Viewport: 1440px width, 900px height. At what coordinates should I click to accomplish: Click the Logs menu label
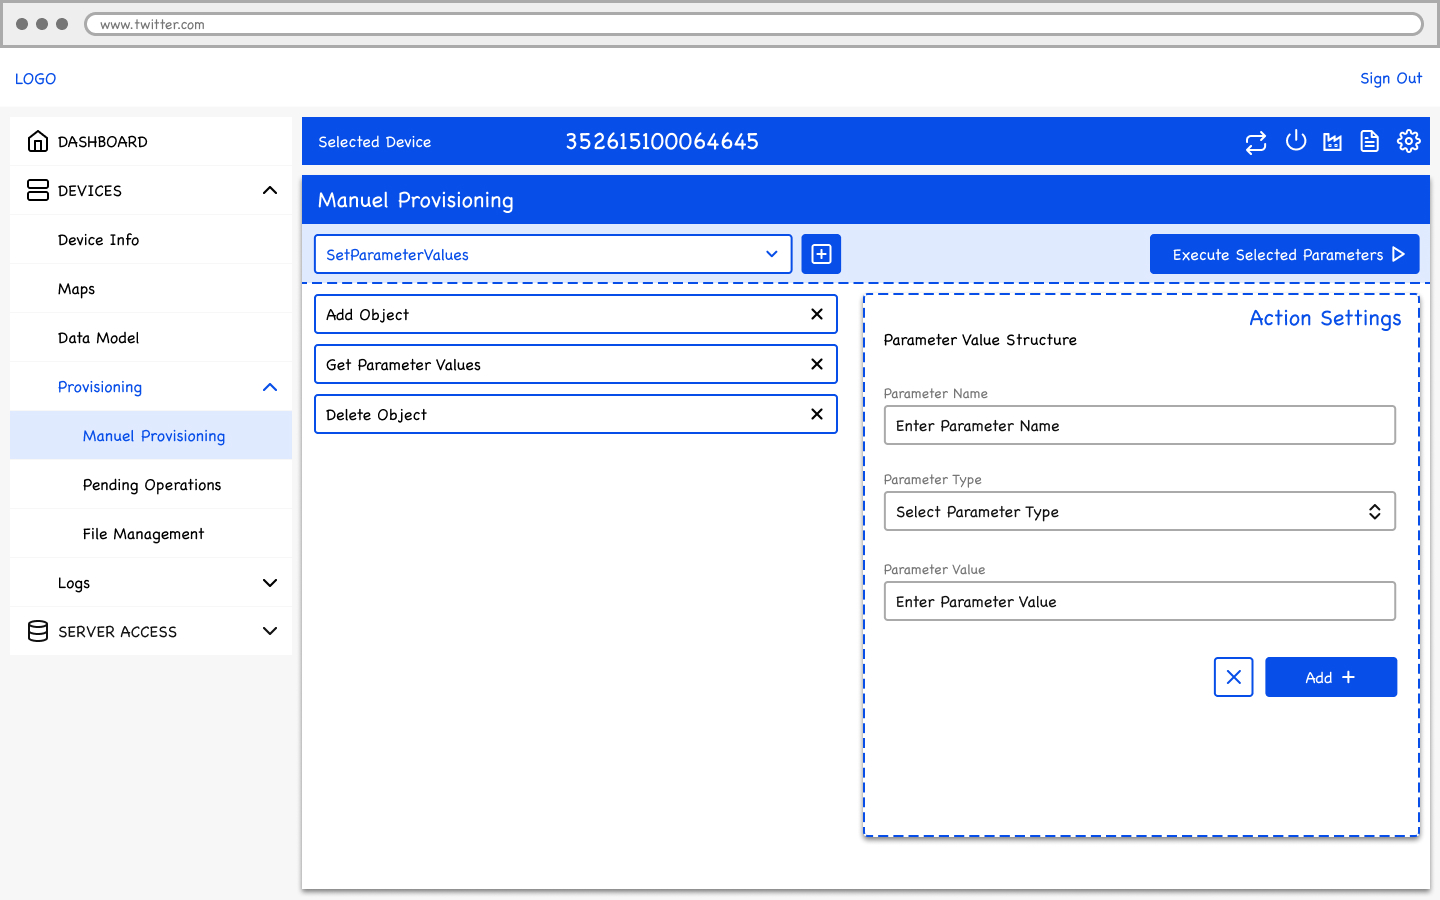point(74,583)
